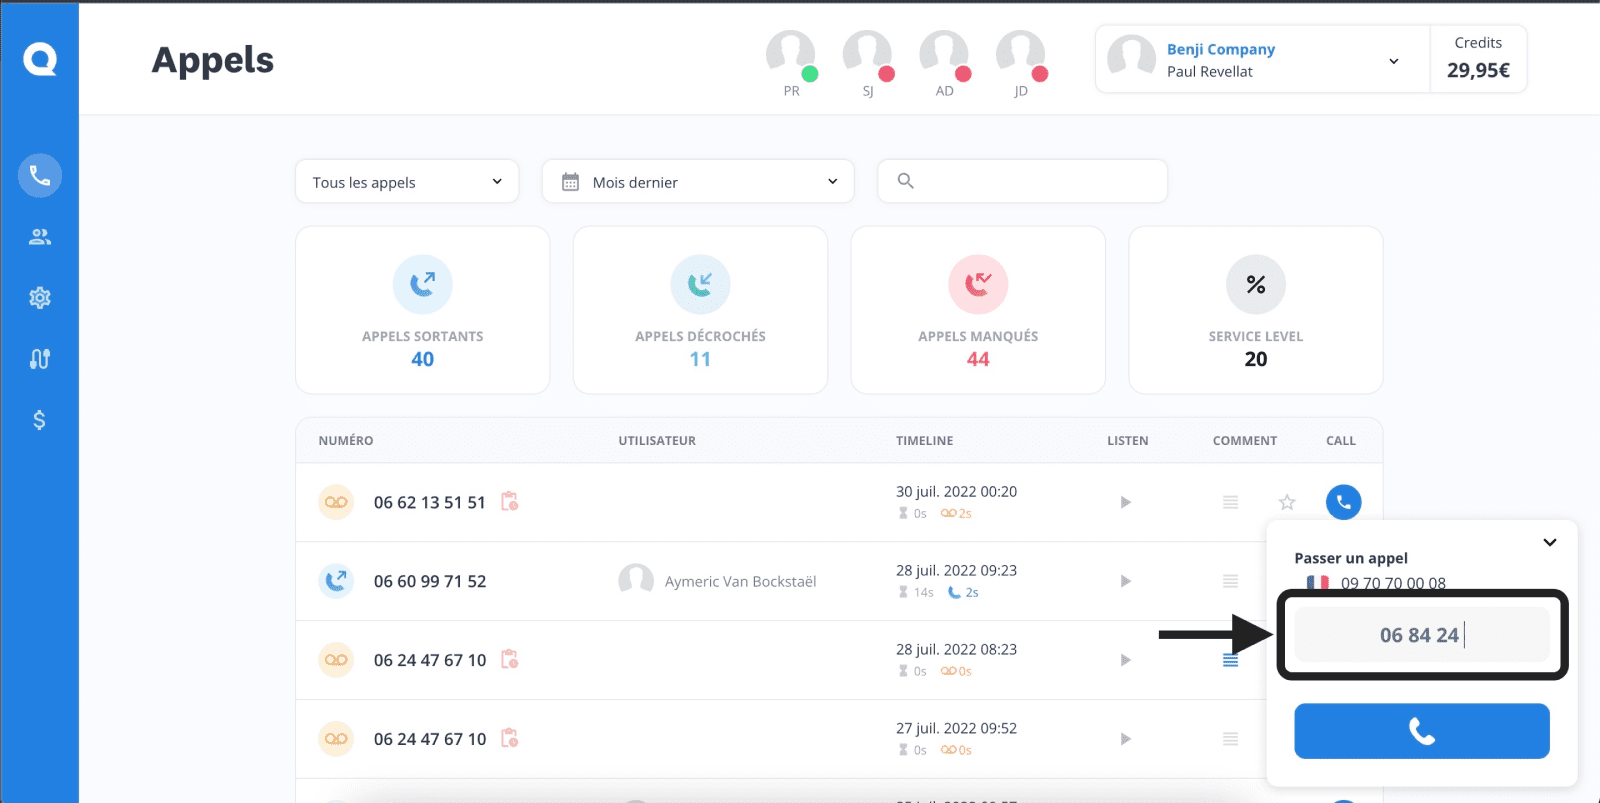Play the recording of the 27 juil. 09:52 call

point(1126,739)
